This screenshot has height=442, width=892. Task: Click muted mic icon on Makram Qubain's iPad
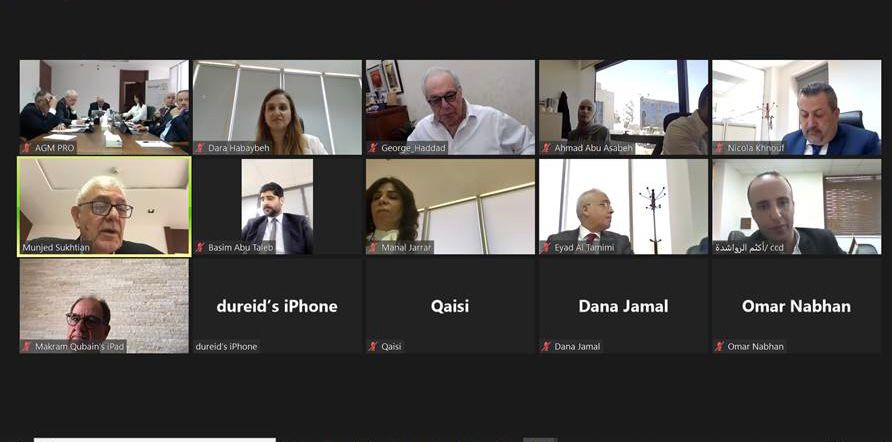click(26, 346)
